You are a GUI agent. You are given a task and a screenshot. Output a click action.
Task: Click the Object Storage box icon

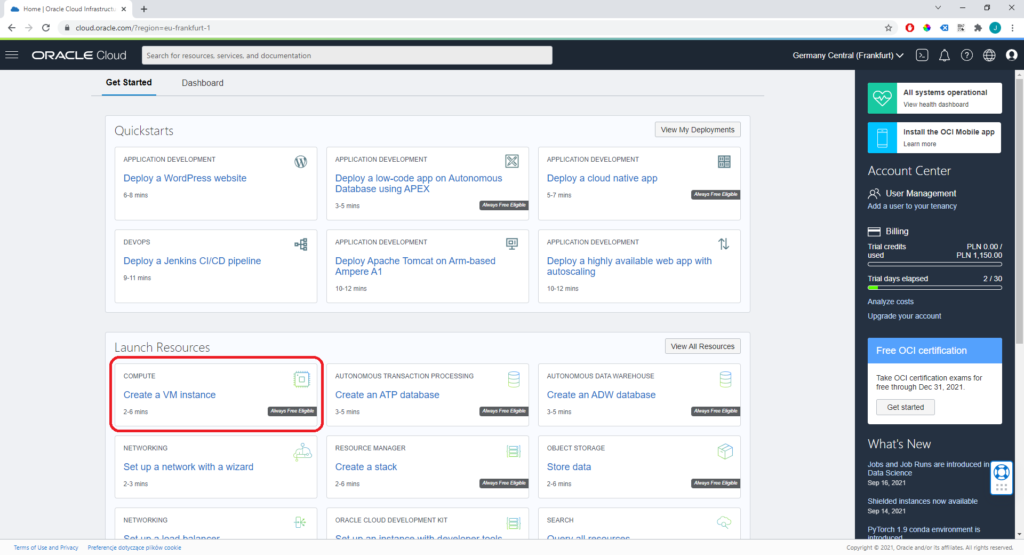(x=726, y=451)
